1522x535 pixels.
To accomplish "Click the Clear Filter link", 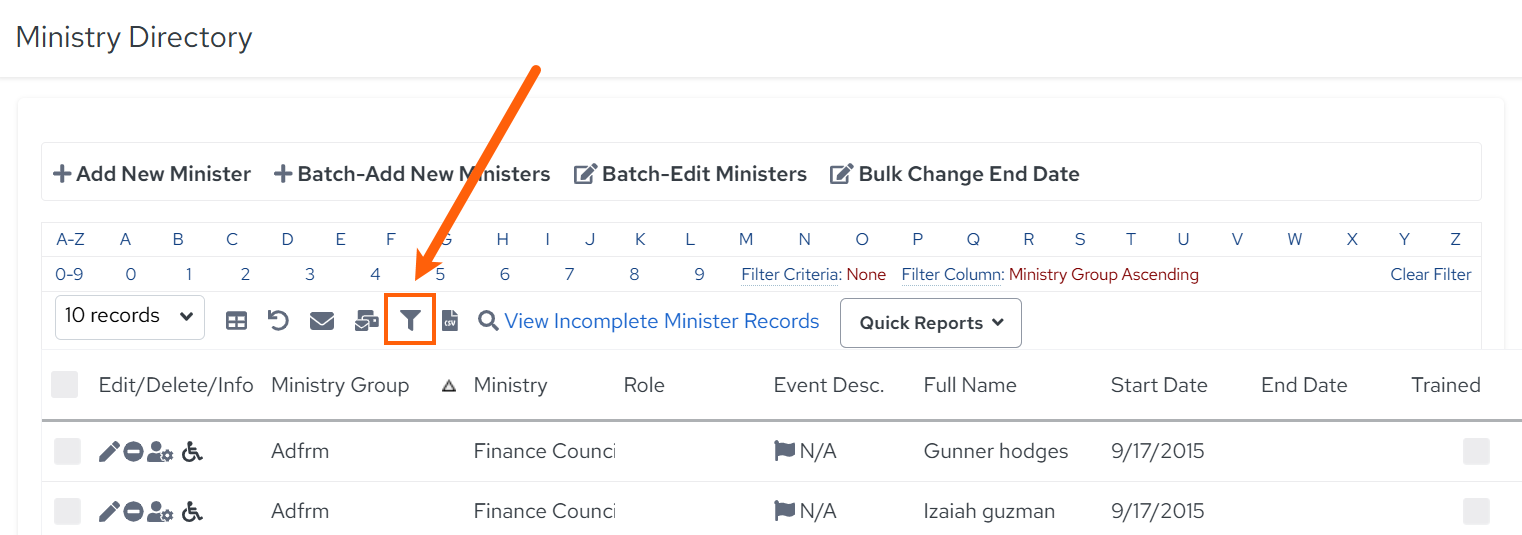I will tap(1431, 274).
